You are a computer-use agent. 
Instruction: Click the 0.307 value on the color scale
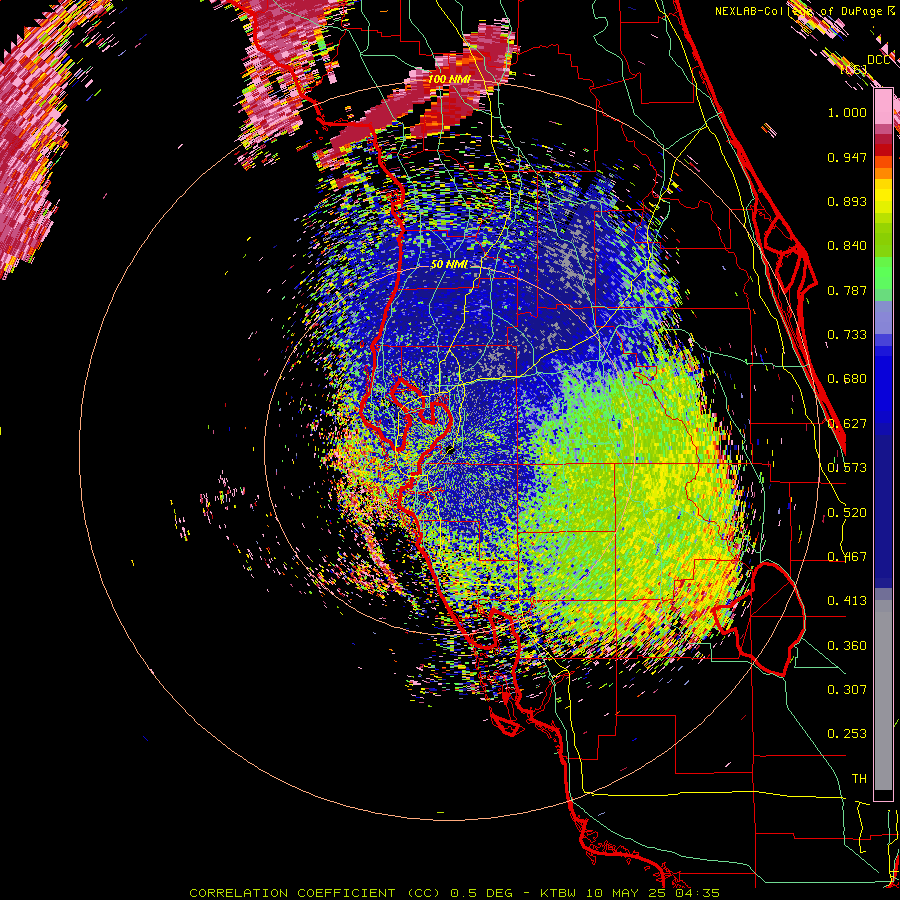(x=847, y=689)
